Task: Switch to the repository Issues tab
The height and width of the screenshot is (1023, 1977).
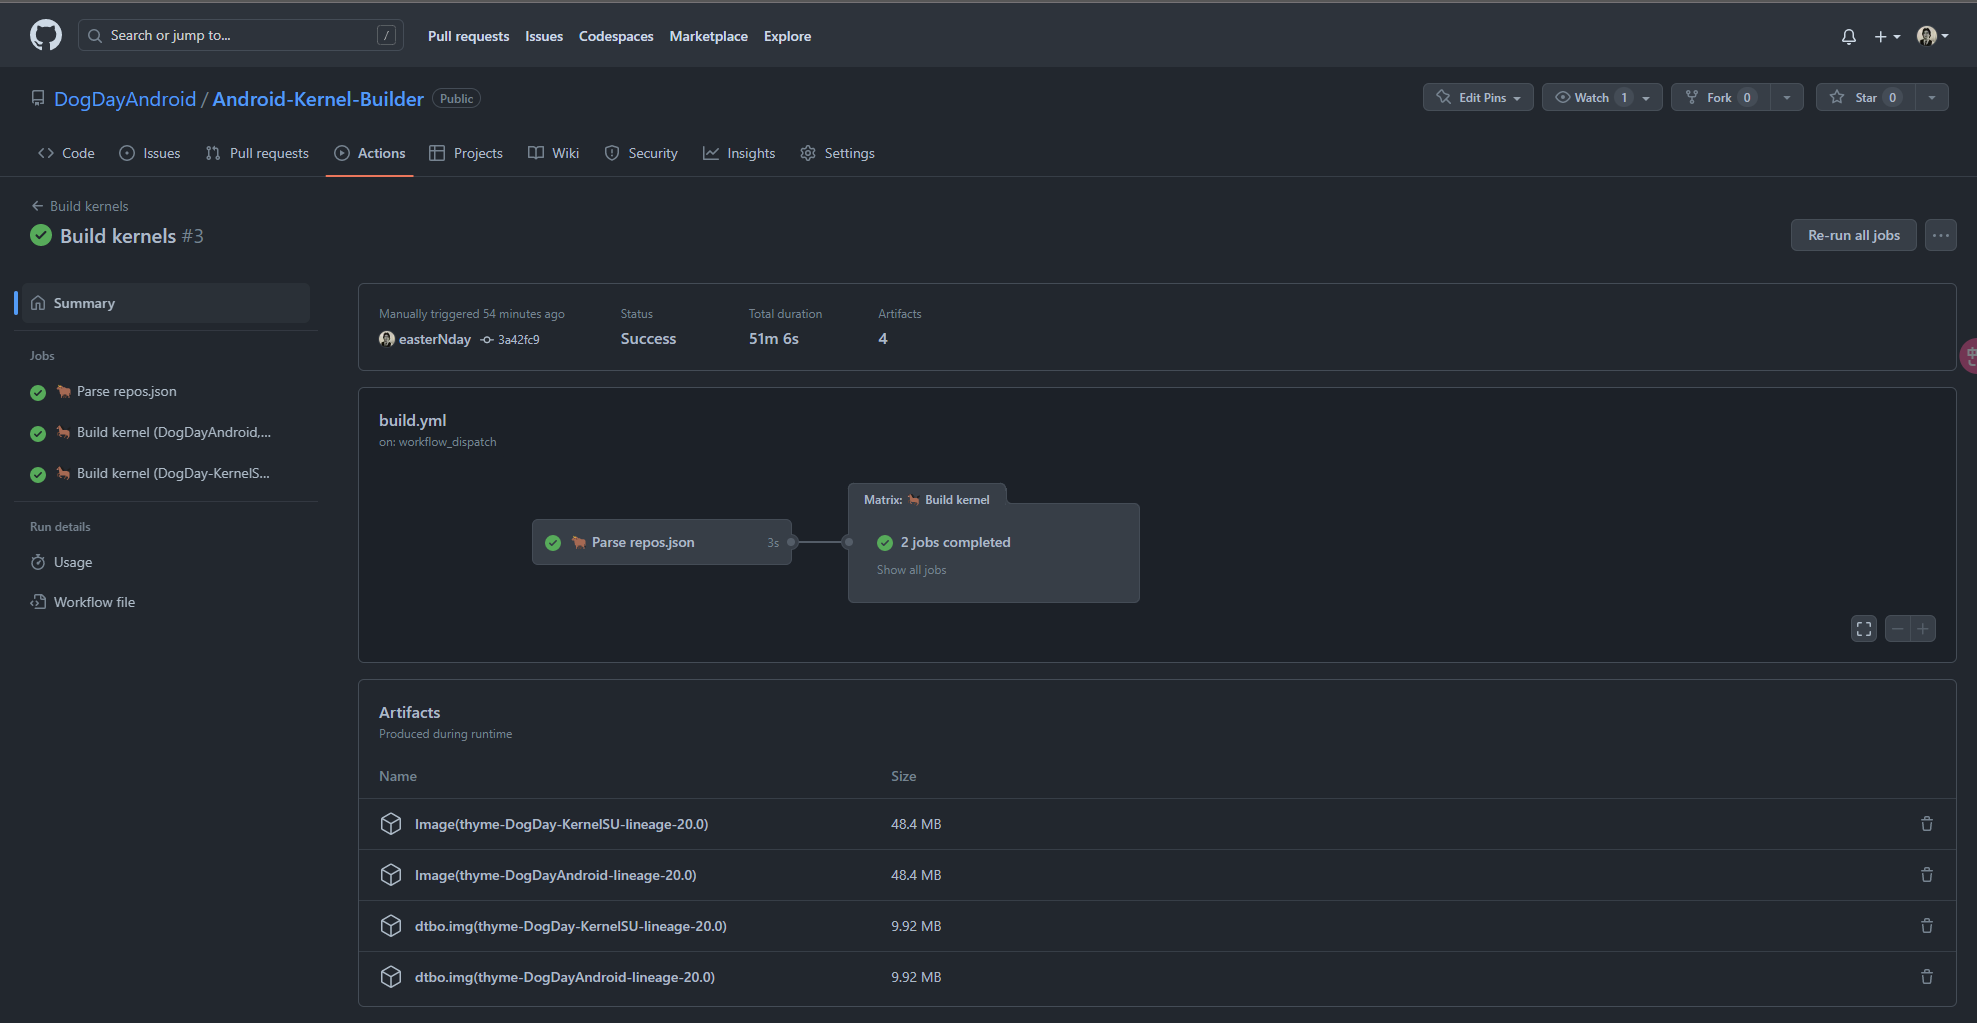Action: [x=150, y=153]
